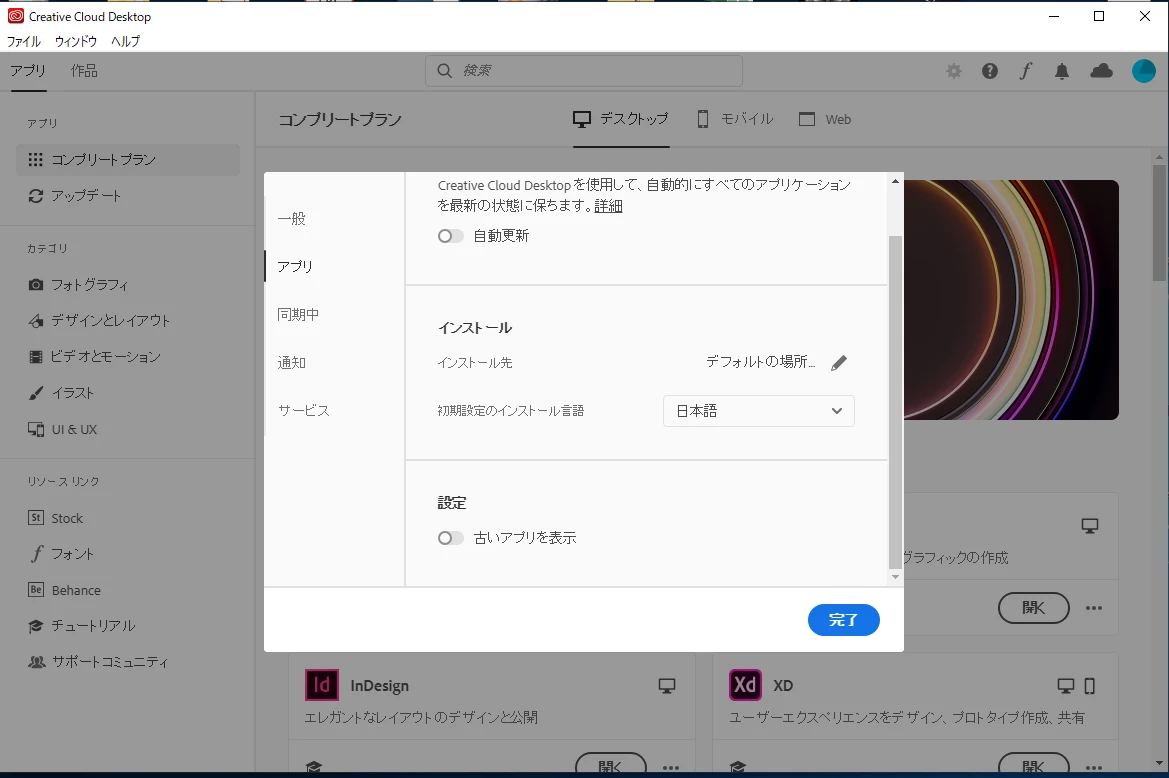Image resolution: width=1169 pixels, height=778 pixels.
Task: Click the 検索 search field
Action: [x=584, y=71]
